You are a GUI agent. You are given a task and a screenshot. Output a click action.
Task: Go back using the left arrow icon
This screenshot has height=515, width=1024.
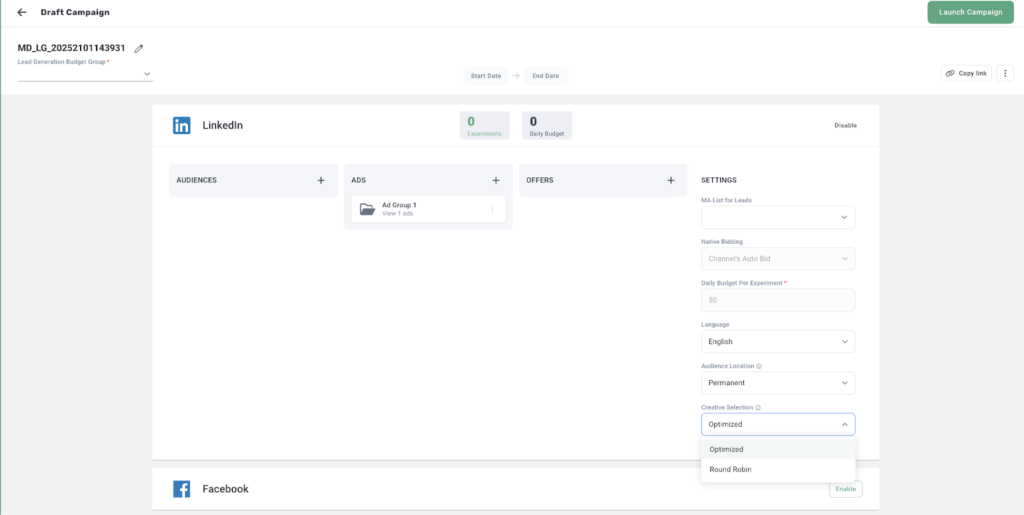coord(22,12)
